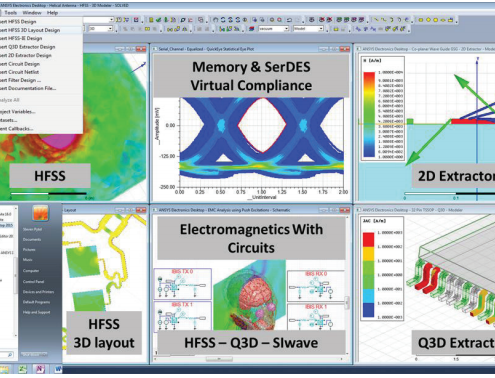Open OneNote from the taskbar
The image size is (495, 378).
coord(40,369)
